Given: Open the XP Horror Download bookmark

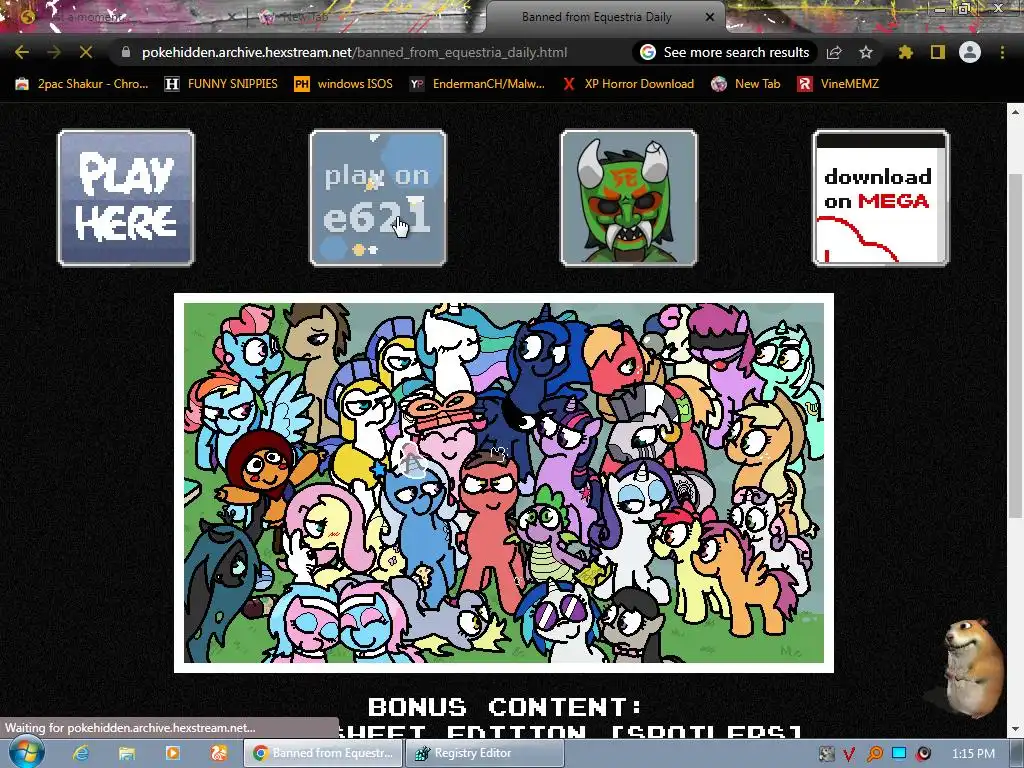Looking at the screenshot, I should 628,84.
